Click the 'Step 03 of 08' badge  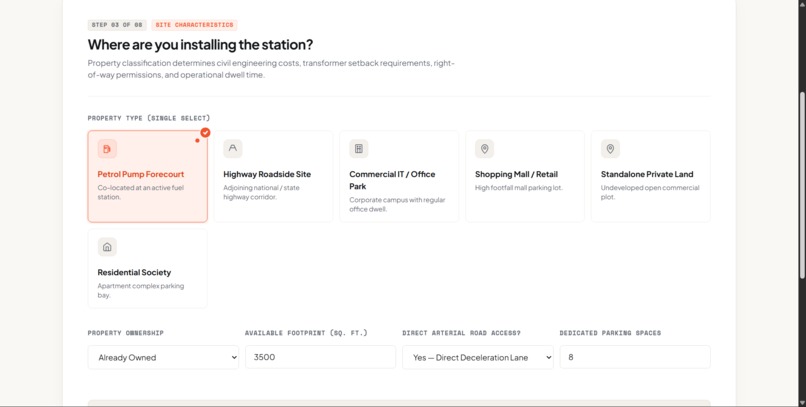coord(117,25)
